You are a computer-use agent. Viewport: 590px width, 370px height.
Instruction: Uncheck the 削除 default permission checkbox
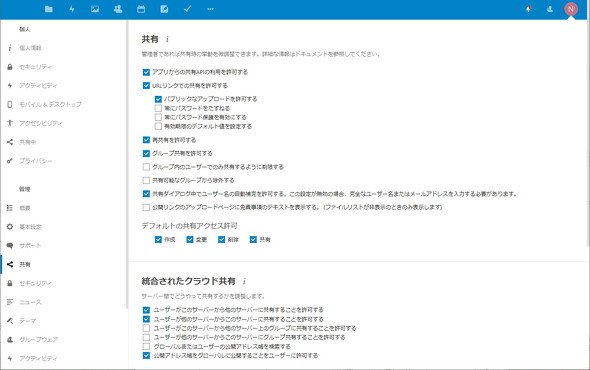(x=222, y=240)
